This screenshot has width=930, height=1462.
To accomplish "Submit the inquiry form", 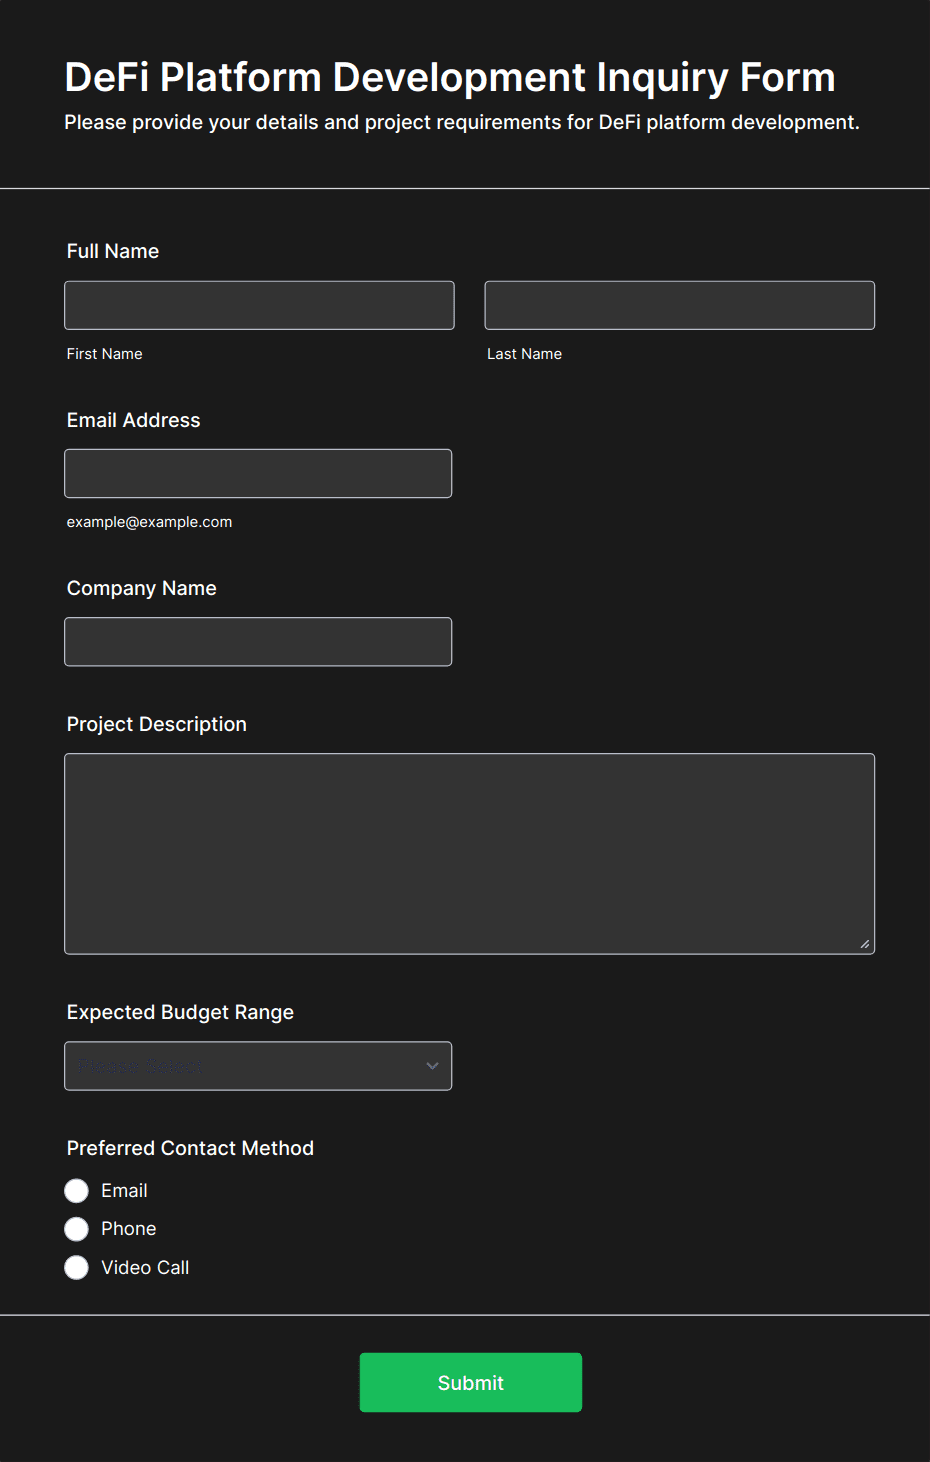I will click(470, 1382).
